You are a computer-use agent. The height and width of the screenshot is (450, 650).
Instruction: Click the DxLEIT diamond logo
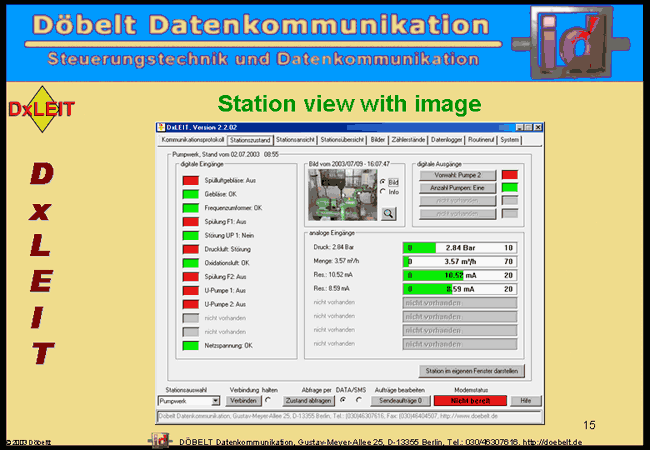pos(41,109)
